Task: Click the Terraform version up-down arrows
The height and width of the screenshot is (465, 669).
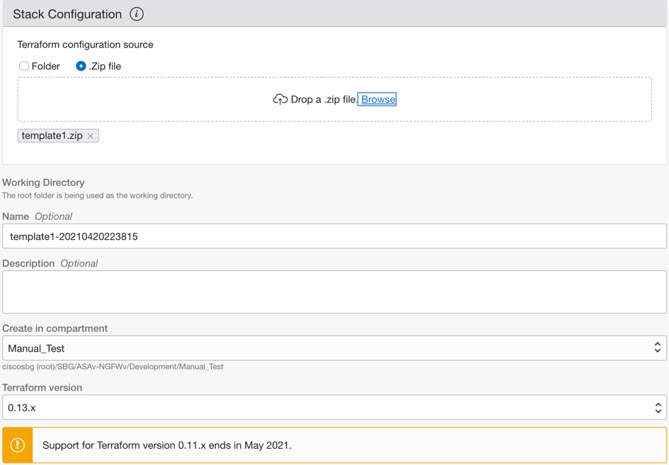Action: [x=657, y=407]
